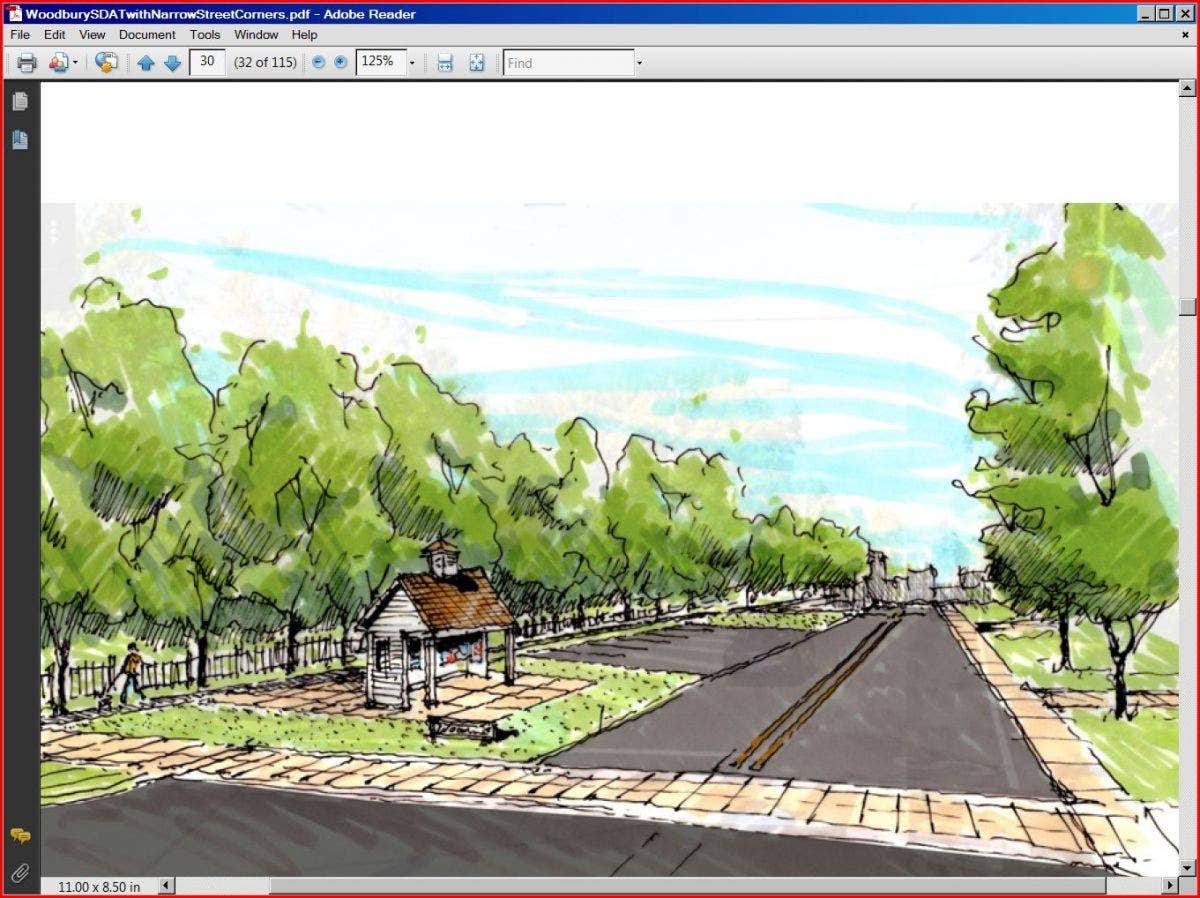Image resolution: width=1200 pixels, height=898 pixels.
Task: Open the Email icon's dropdown arrow
Action: pyautogui.click(x=73, y=62)
